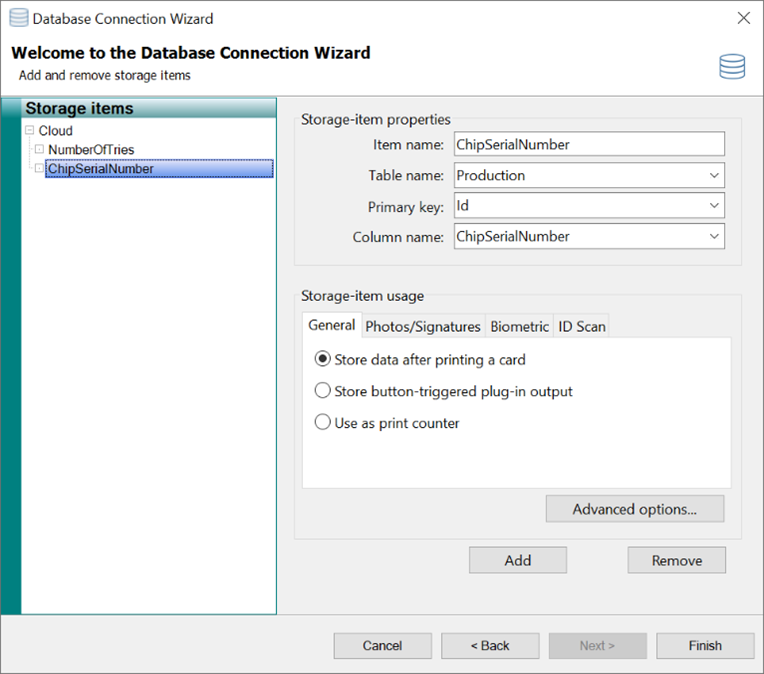The image size is (764, 674).
Task: Select Store data after printing a card
Action: click(323, 359)
